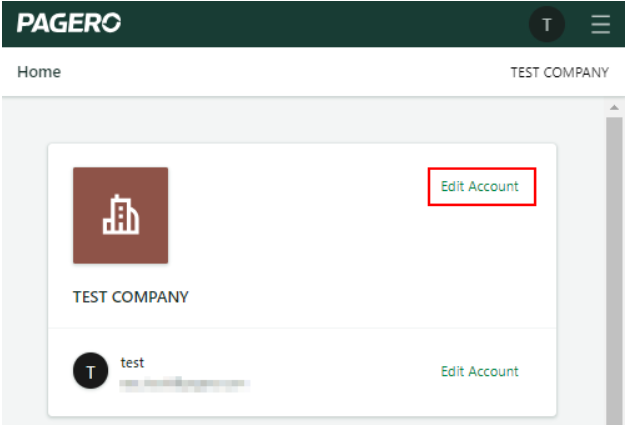Click the Pagero logo
628x431 pixels.
click(x=69, y=23)
